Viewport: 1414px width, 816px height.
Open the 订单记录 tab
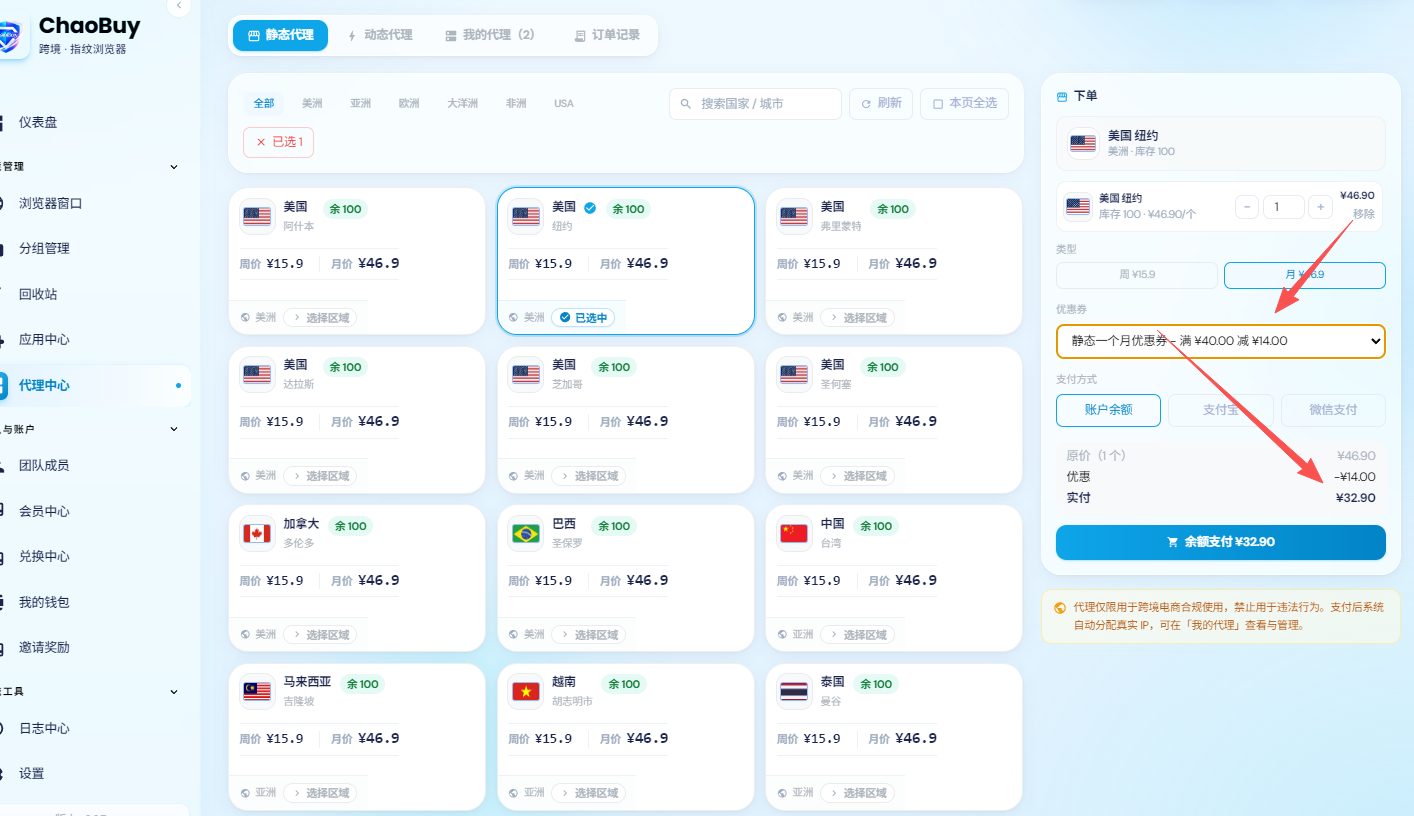[607, 35]
